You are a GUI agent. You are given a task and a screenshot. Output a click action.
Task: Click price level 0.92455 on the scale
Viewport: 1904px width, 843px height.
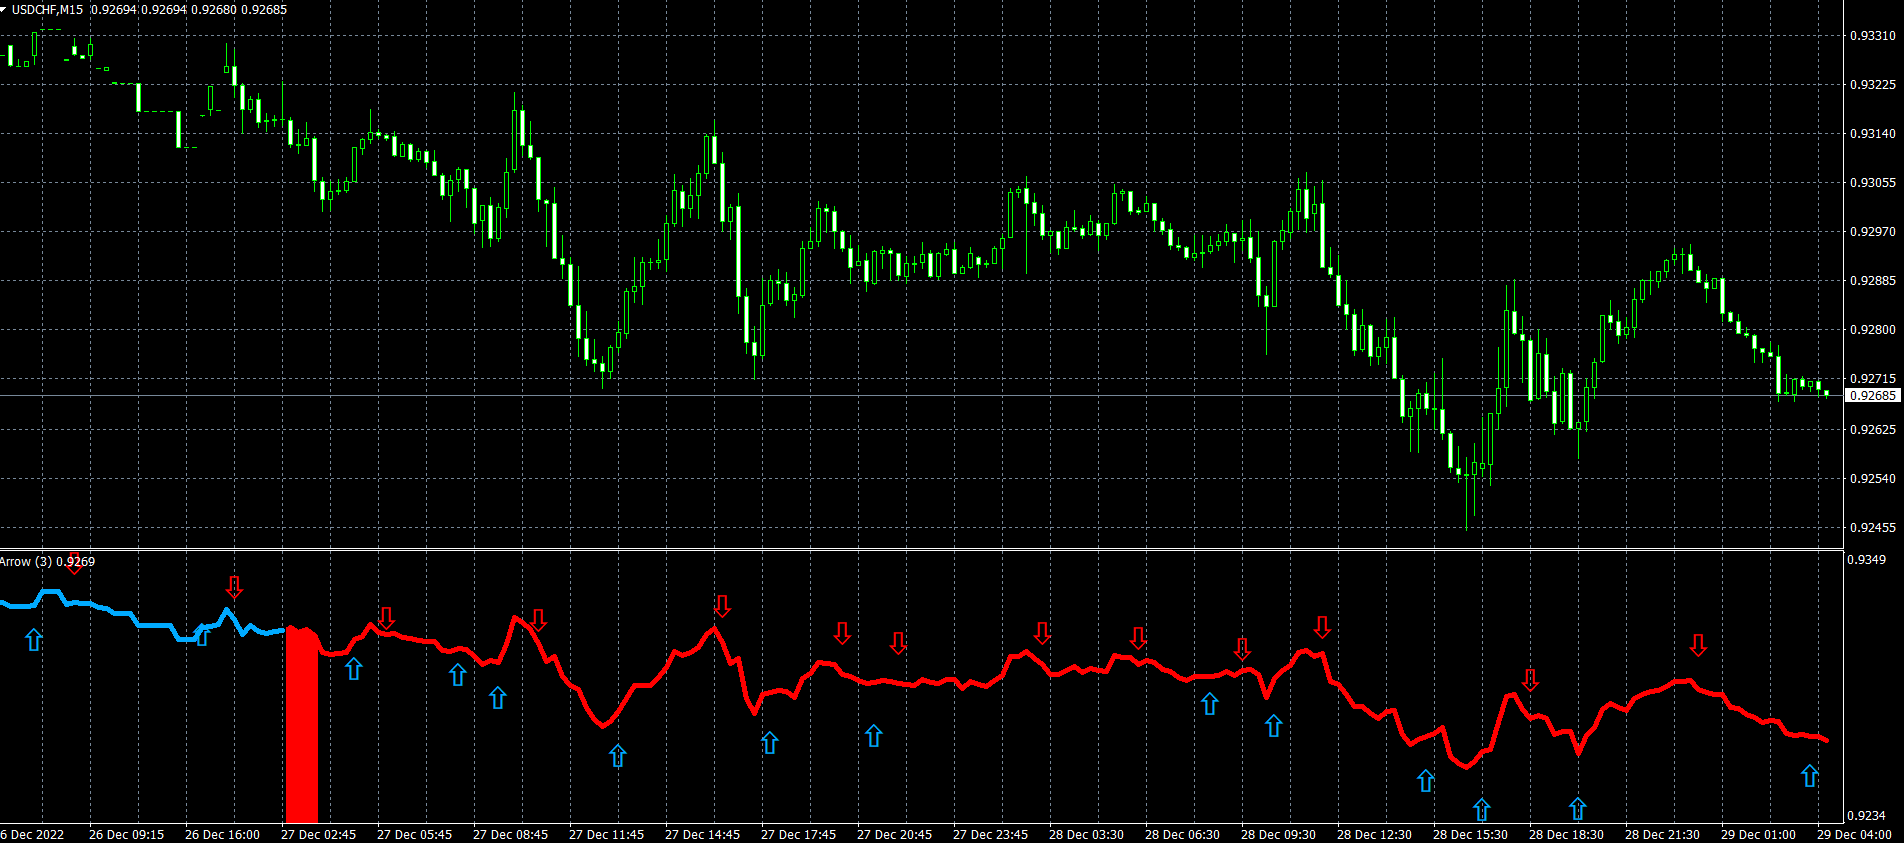pos(1872,528)
